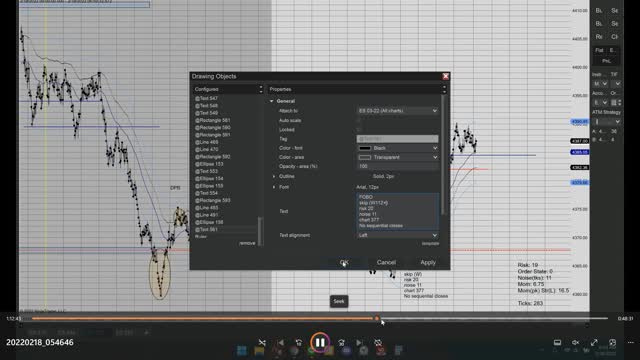Viewport: 640px width, 360px height.
Task: Open the player's more options menu
Action: click(x=631, y=342)
